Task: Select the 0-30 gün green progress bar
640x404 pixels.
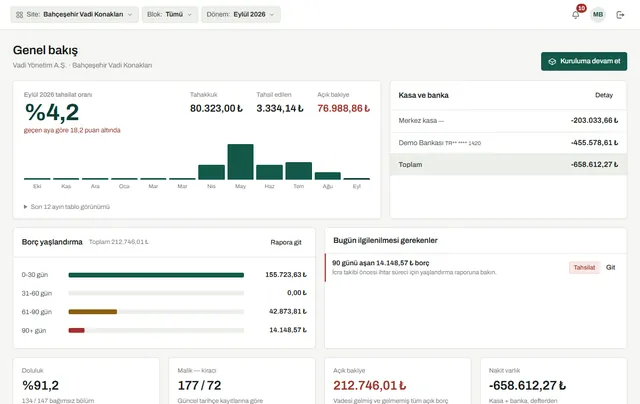Action: (156, 275)
